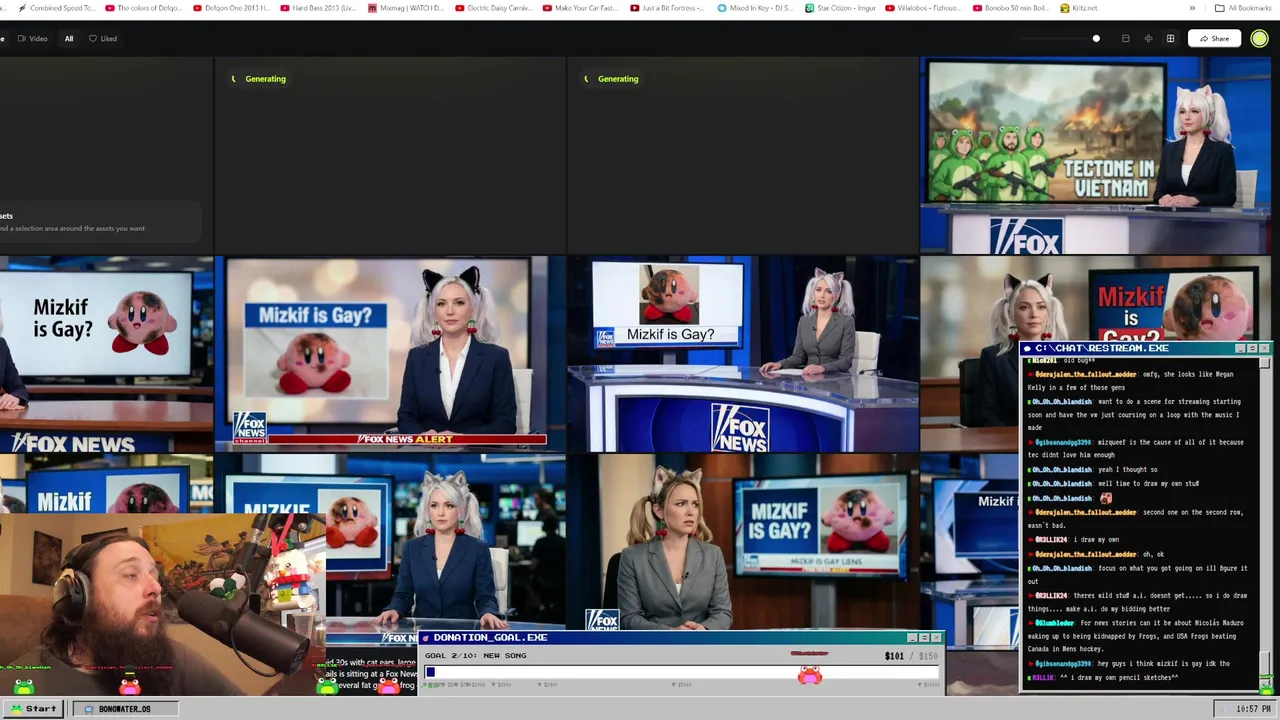This screenshot has width=1280, height=720.
Task: Switch to single-panel view icon
Action: pos(1125,39)
